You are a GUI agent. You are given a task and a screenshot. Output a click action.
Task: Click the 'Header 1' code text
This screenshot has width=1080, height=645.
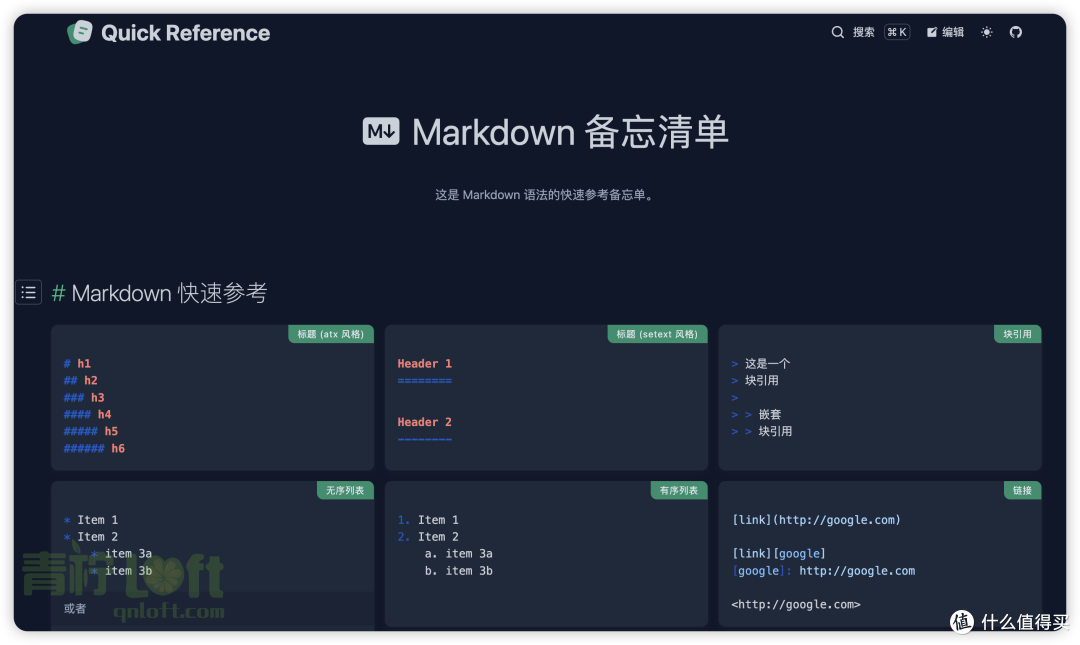[x=424, y=364]
